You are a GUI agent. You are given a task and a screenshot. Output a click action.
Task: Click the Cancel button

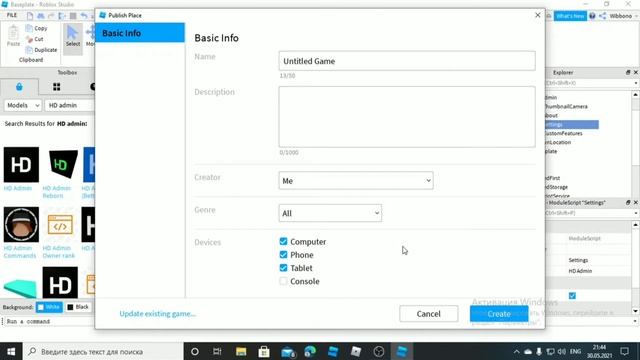(x=429, y=314)
